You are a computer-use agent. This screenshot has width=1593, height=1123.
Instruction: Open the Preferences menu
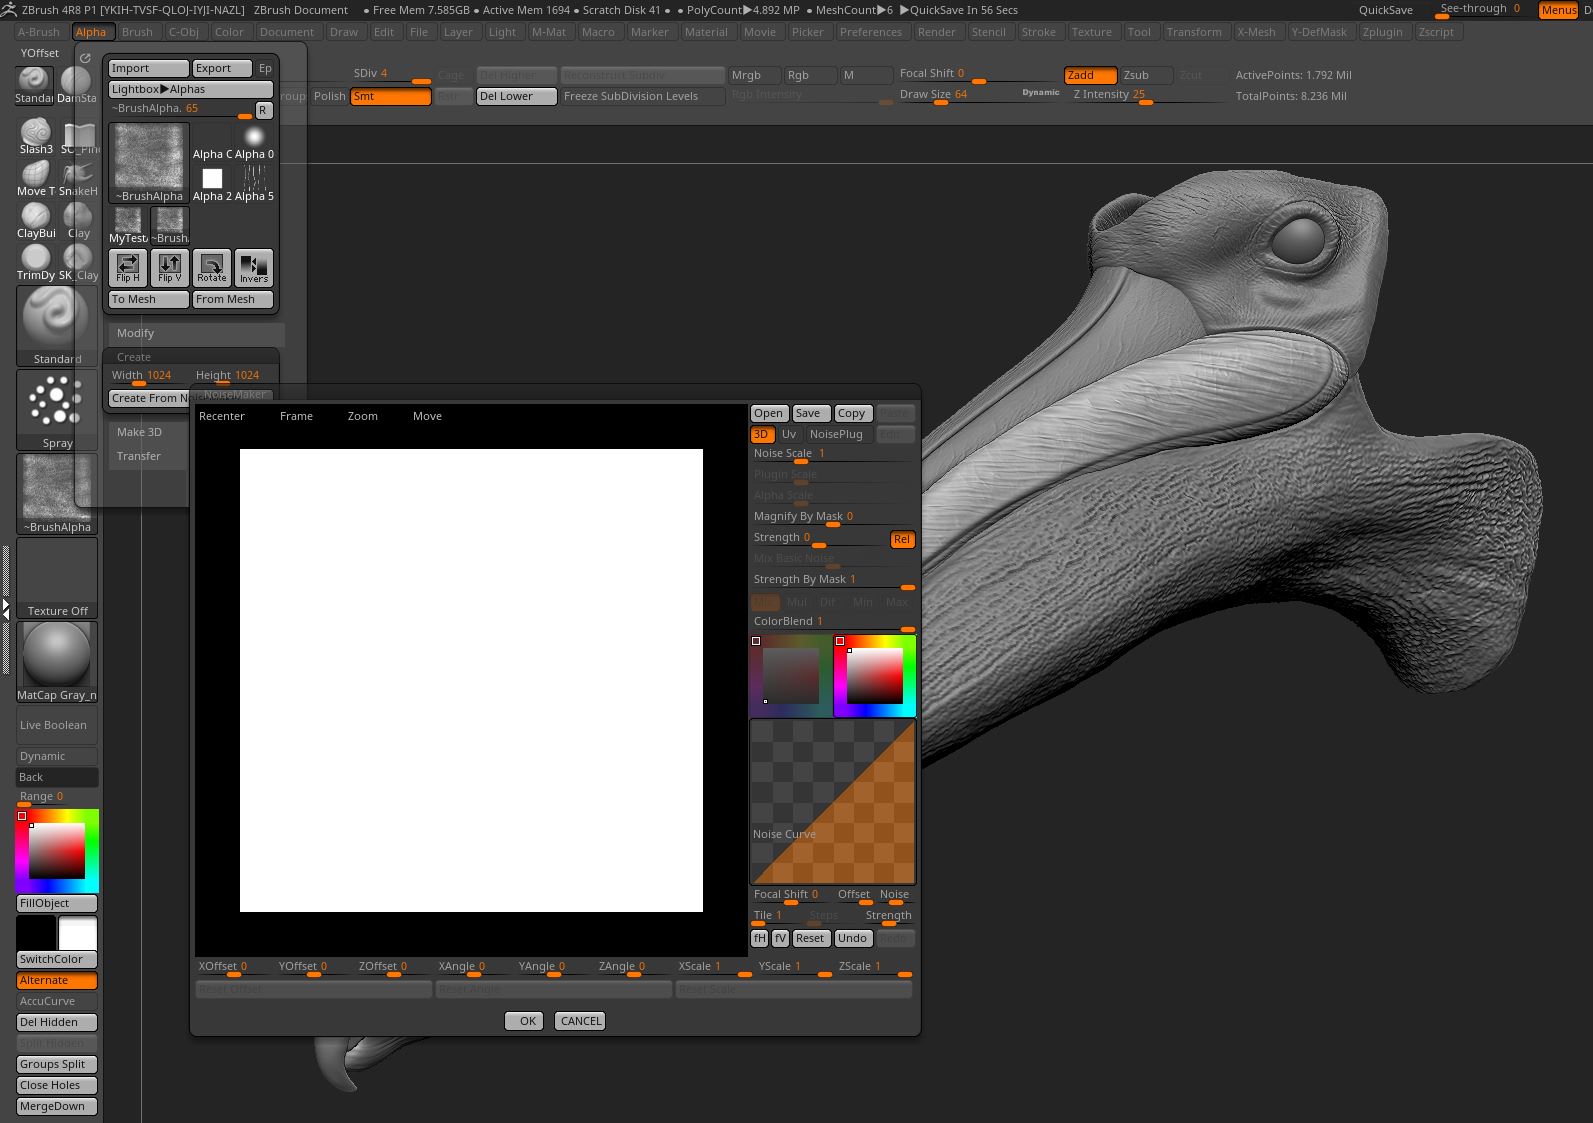point(870,32)
